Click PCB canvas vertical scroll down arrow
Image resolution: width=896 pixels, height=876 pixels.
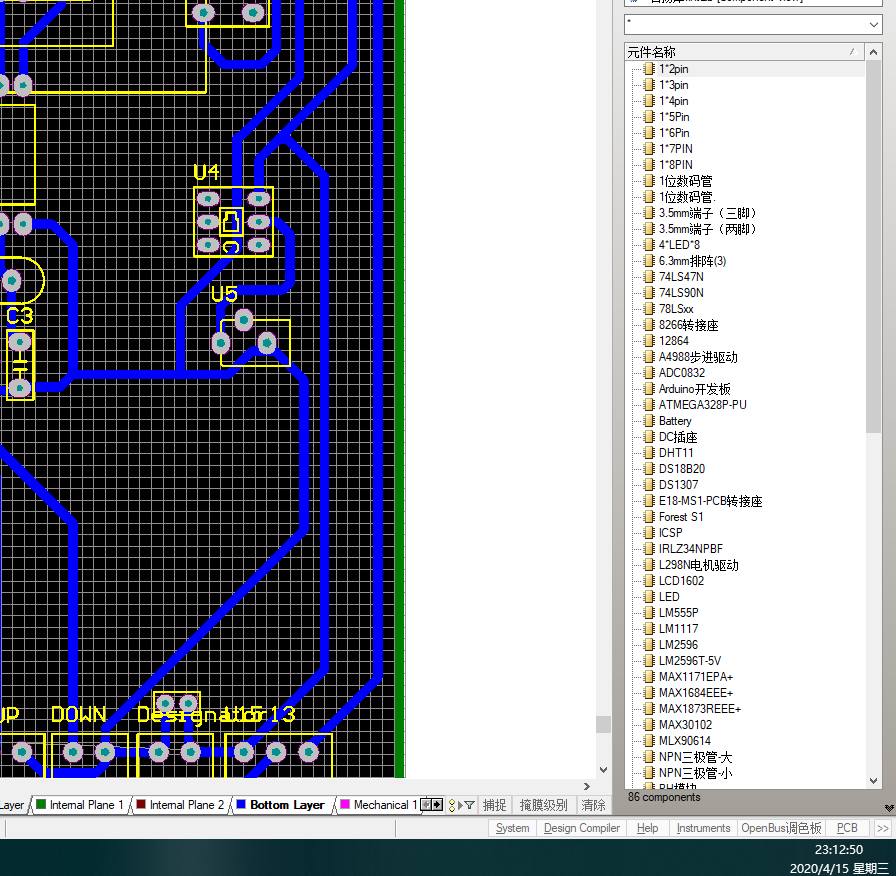603,770
